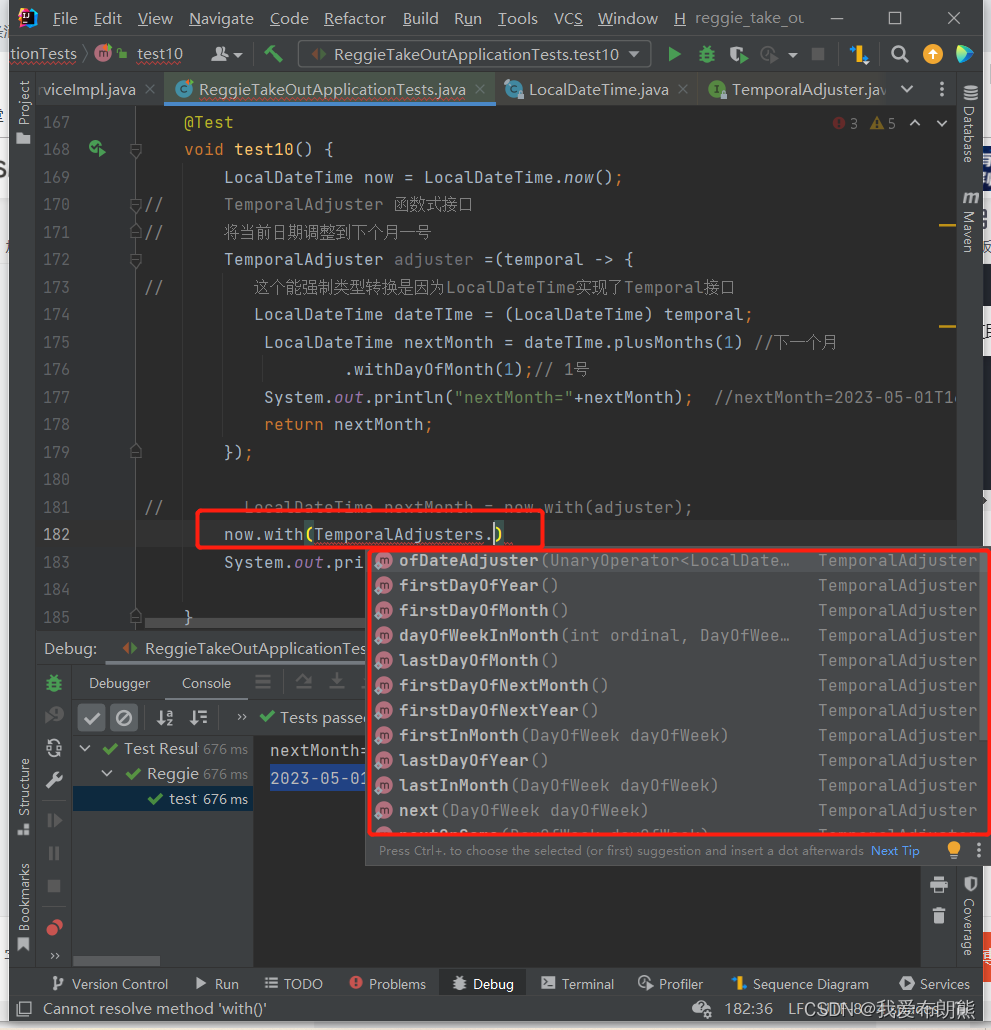Close the ReggieTakeOutApplicationTests.java tab

click(x=480, y=89)
